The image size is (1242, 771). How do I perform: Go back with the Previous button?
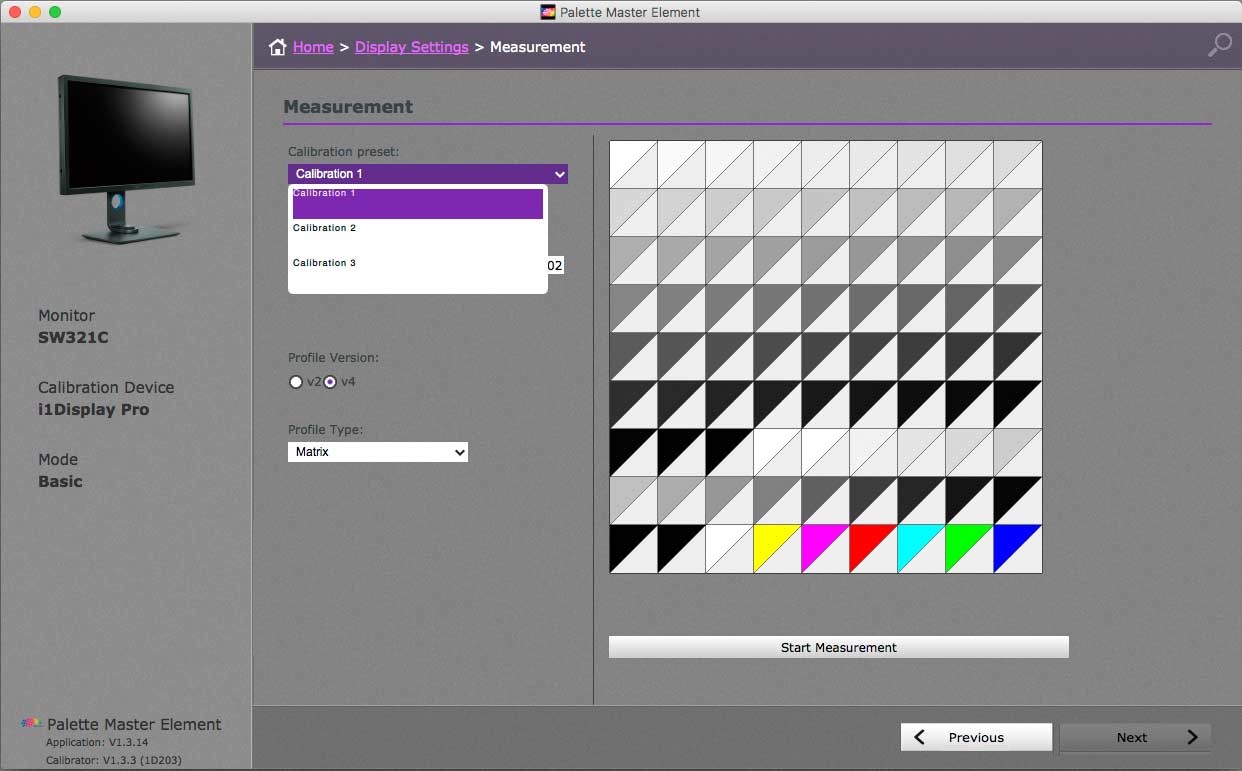point(976,737)
